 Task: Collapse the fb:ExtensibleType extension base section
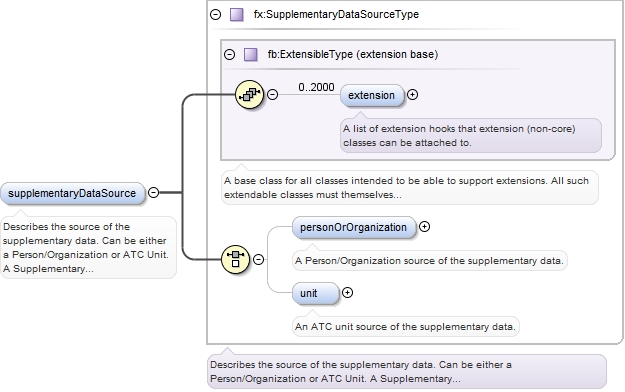click(230, 54)
